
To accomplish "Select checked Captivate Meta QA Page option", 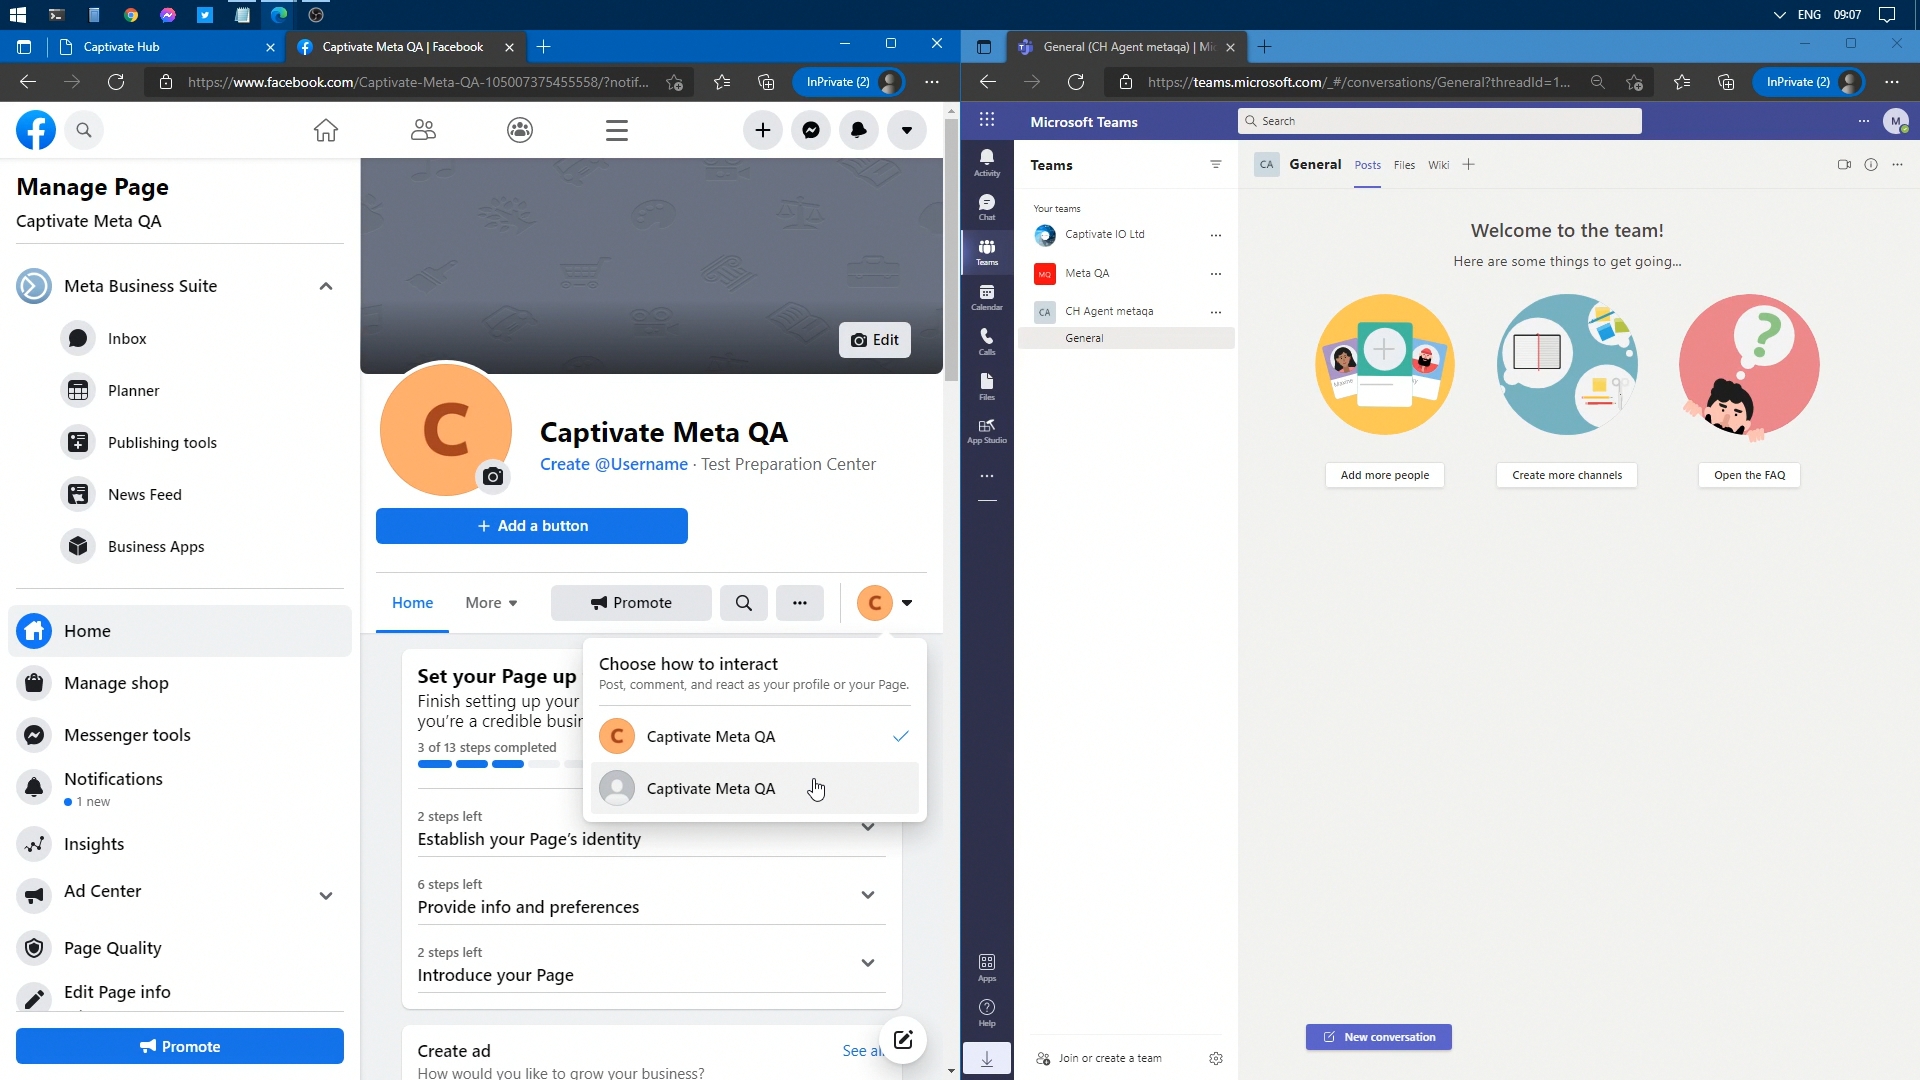I will click(711, 737).
